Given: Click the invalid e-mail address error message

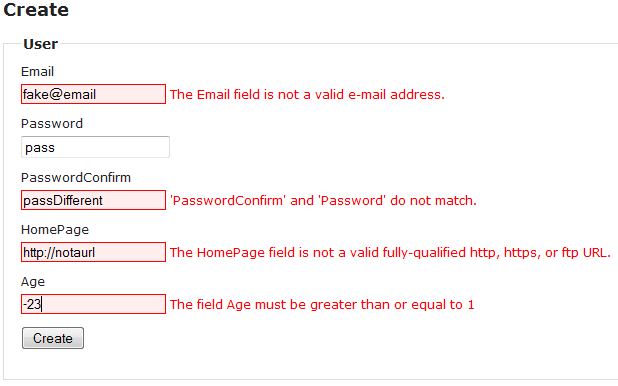Looking at the screenshot, I should [x=307, y=95].
